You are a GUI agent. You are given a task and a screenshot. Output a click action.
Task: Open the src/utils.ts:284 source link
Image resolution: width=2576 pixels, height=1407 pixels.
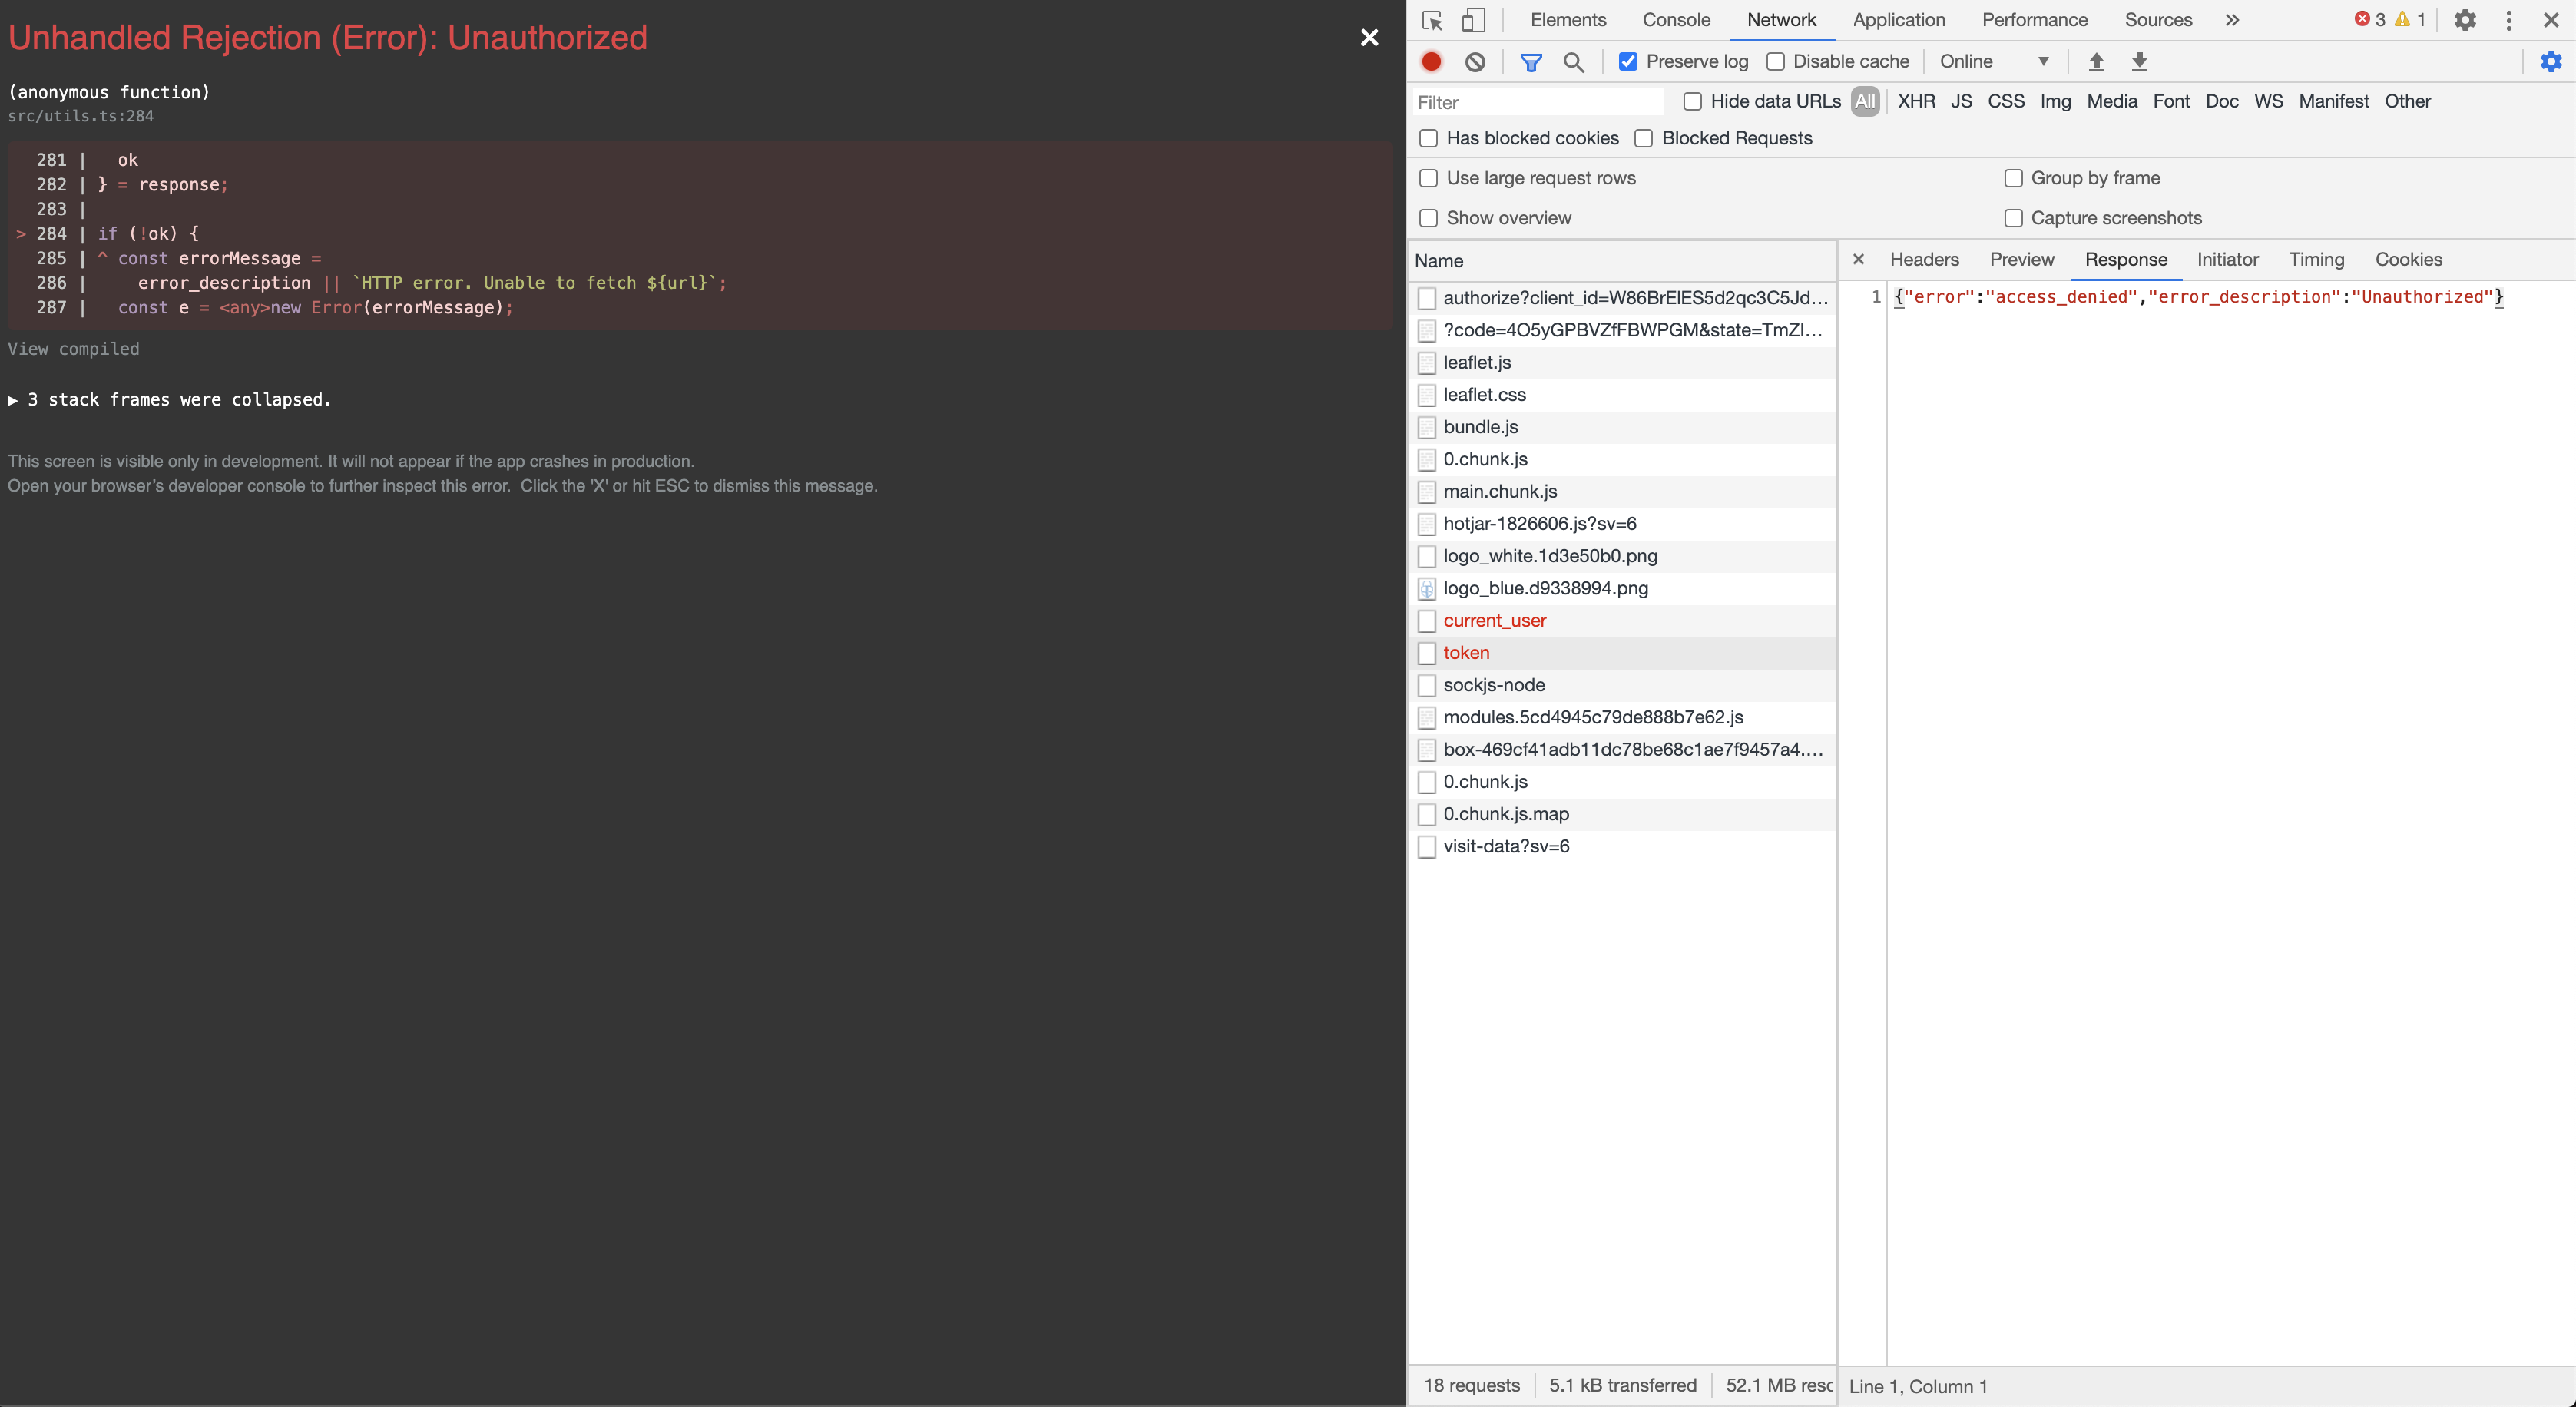(81, 116)
